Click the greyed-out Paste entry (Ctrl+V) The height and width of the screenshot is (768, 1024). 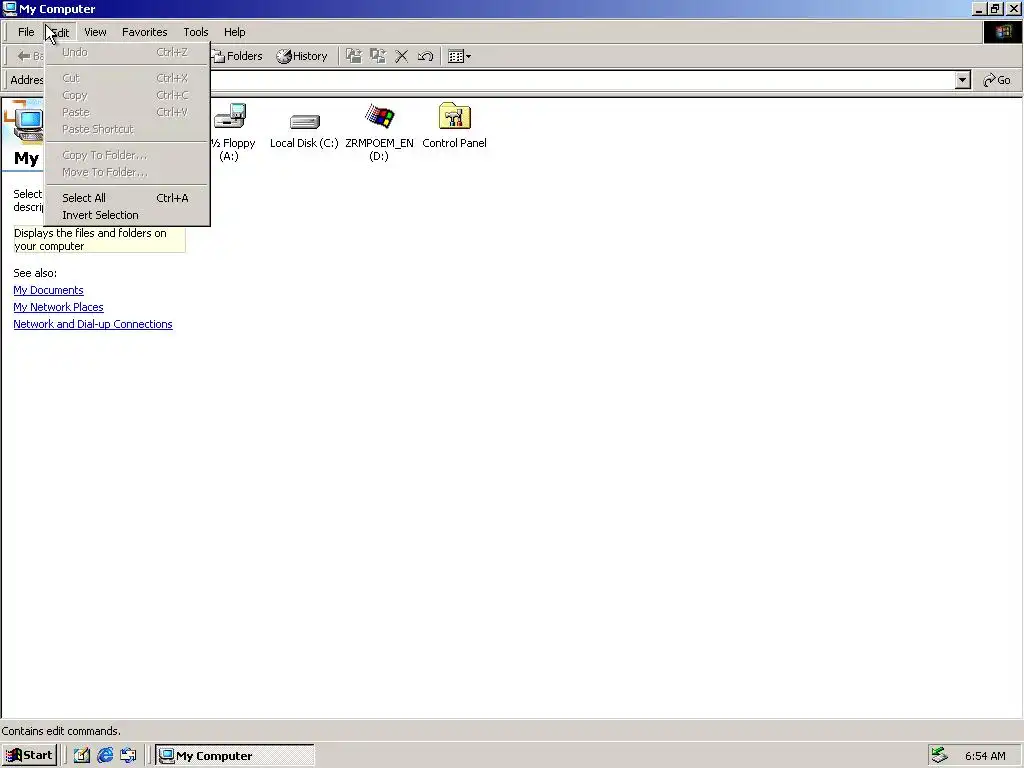127,112
